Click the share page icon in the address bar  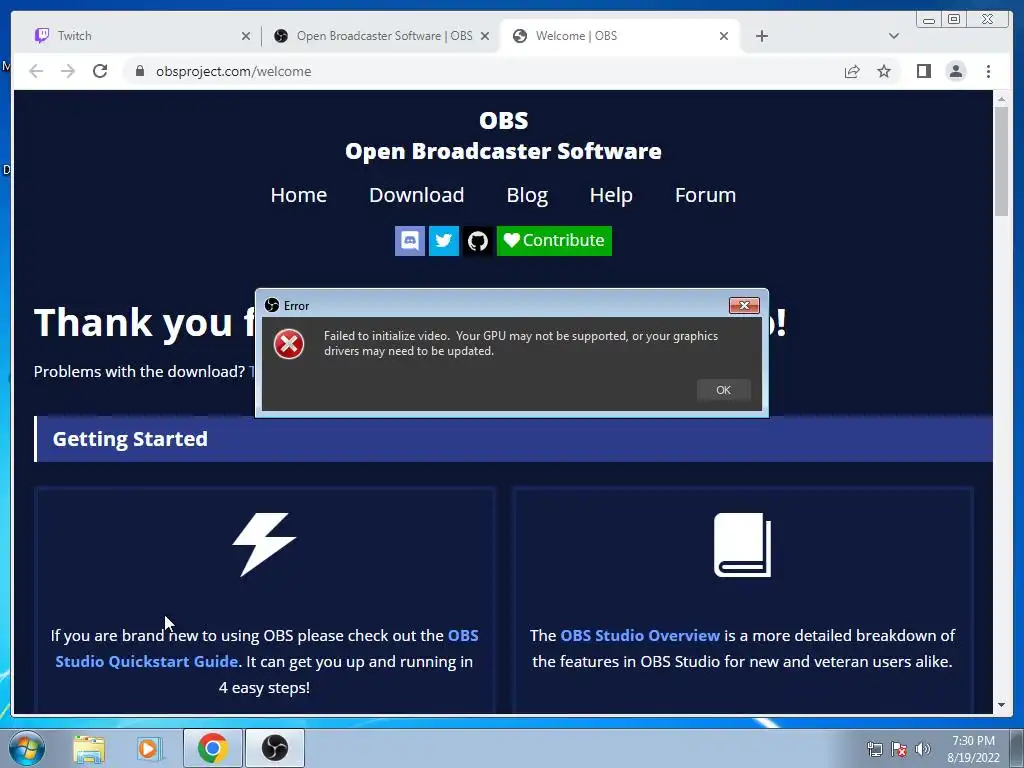coord(852,71)
